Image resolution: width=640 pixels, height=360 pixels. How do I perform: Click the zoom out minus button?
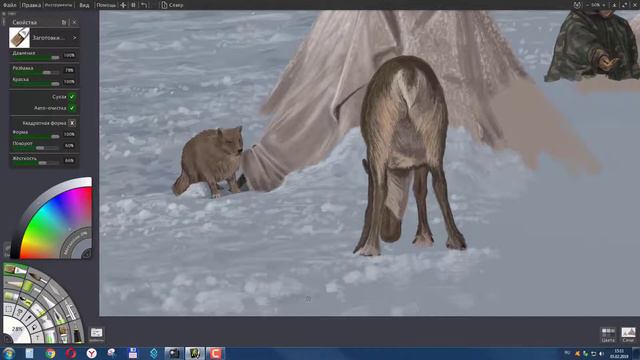tap(588, 5)
